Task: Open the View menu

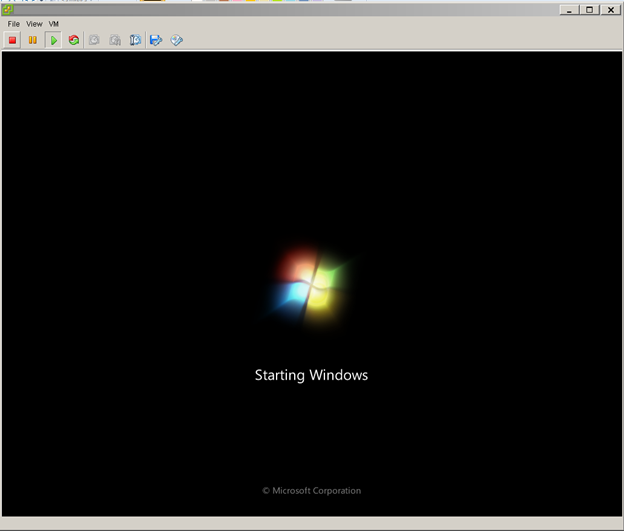Action: (34, 24)
